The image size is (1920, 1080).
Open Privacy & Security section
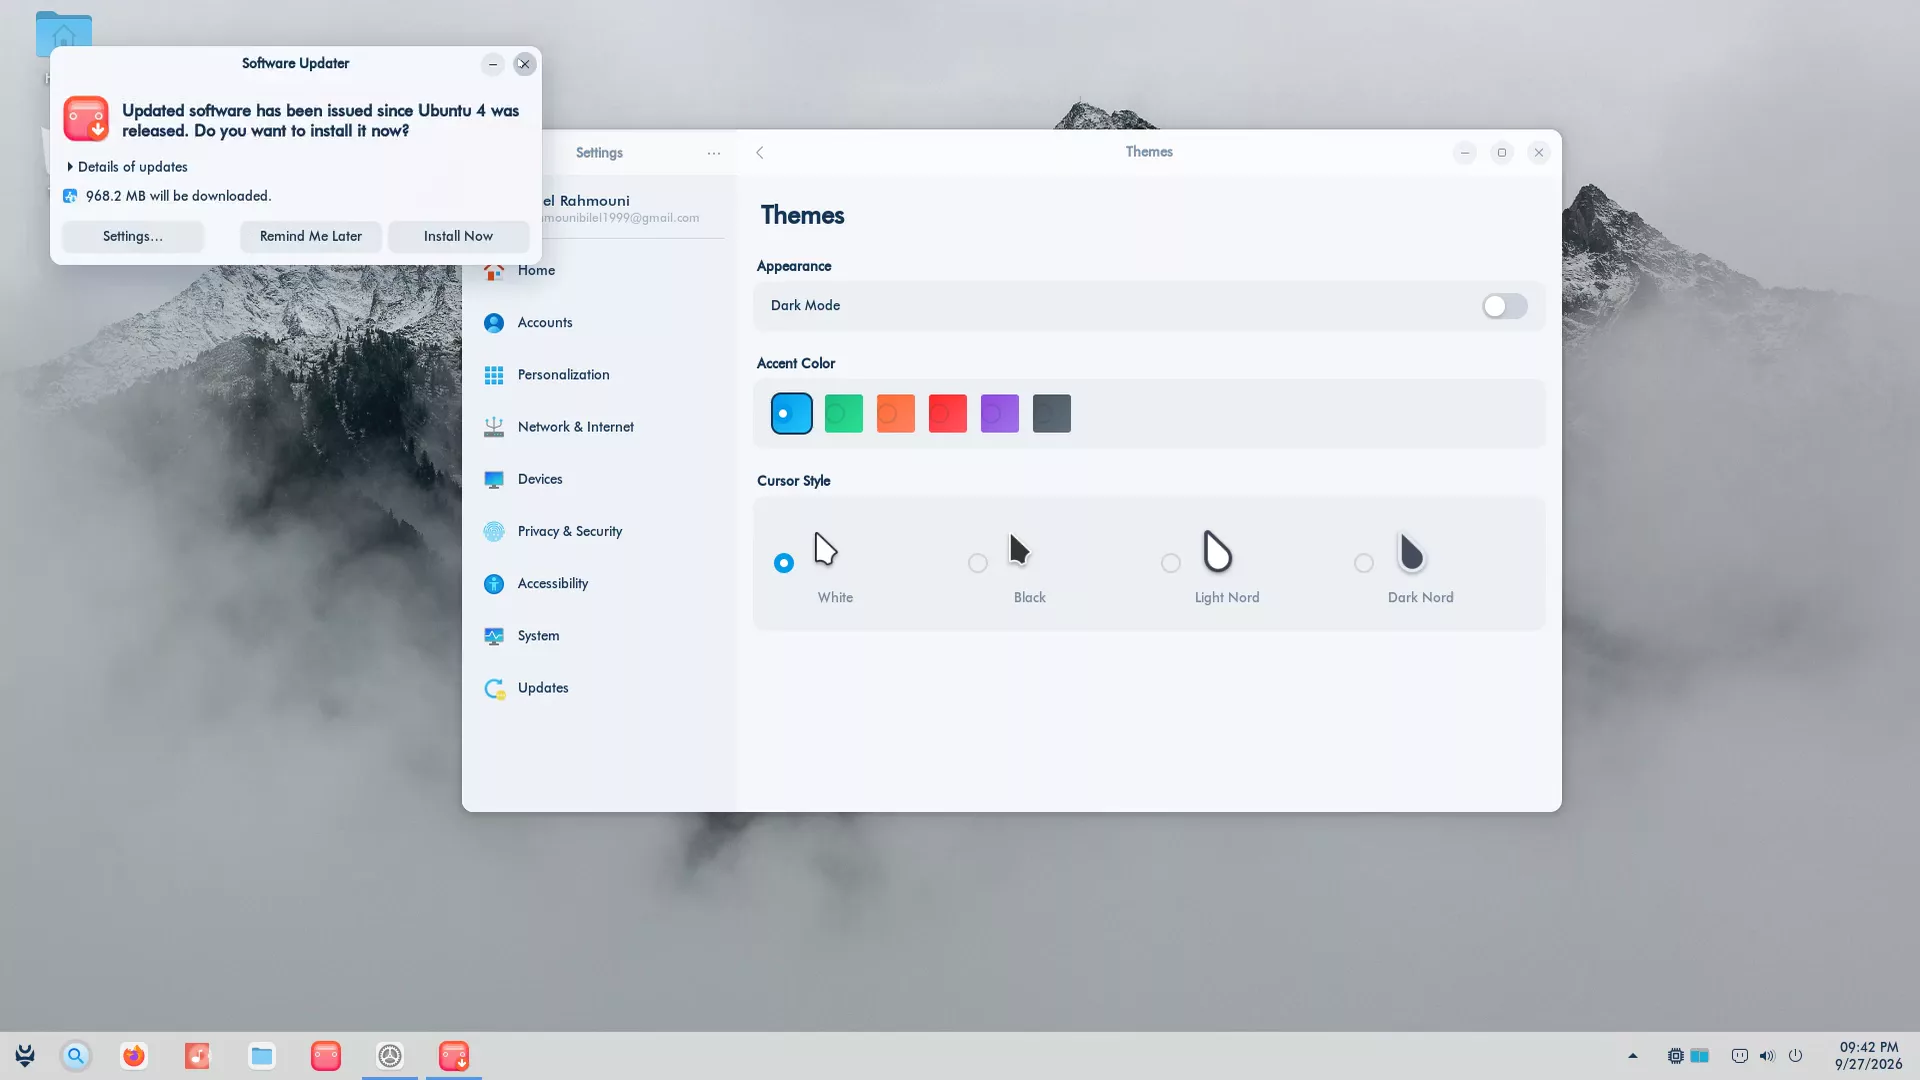point(570,532)
